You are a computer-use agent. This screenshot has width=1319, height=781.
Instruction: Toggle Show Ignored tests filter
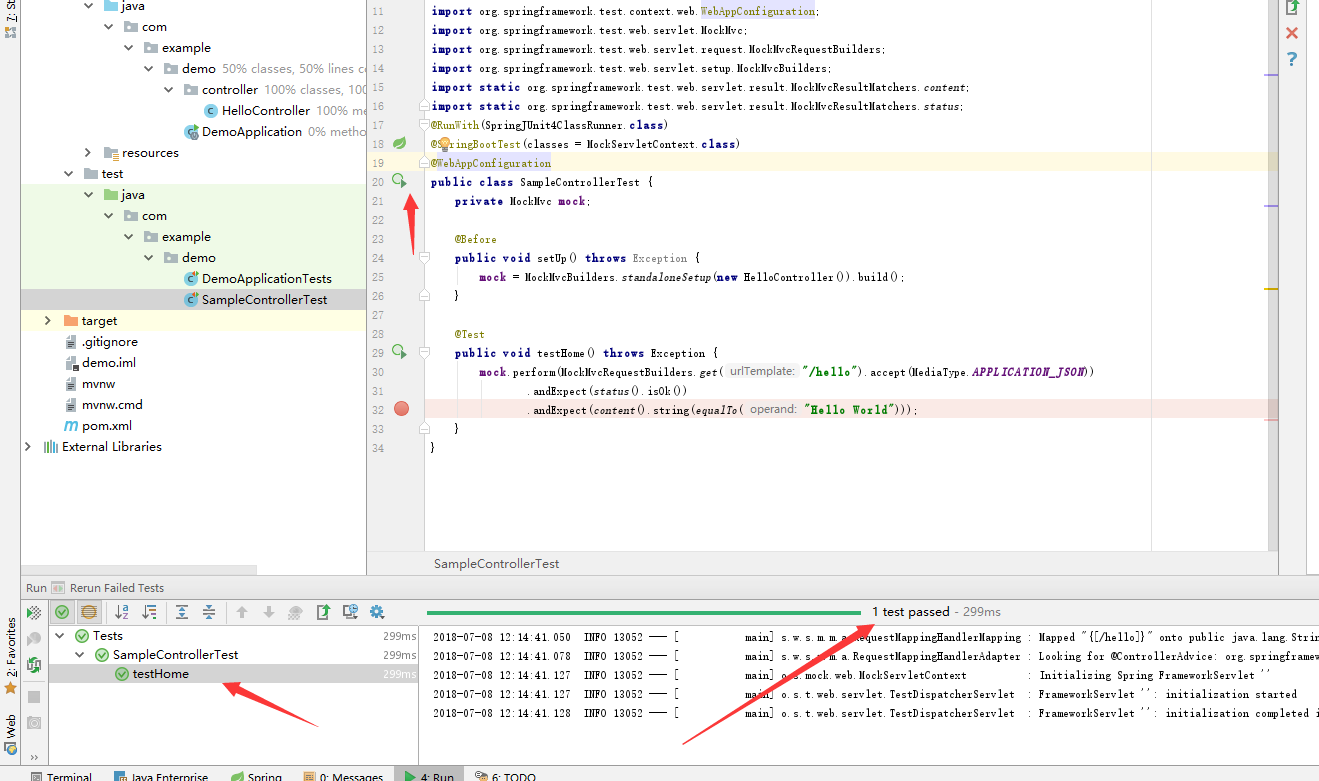tap(89, 612)
